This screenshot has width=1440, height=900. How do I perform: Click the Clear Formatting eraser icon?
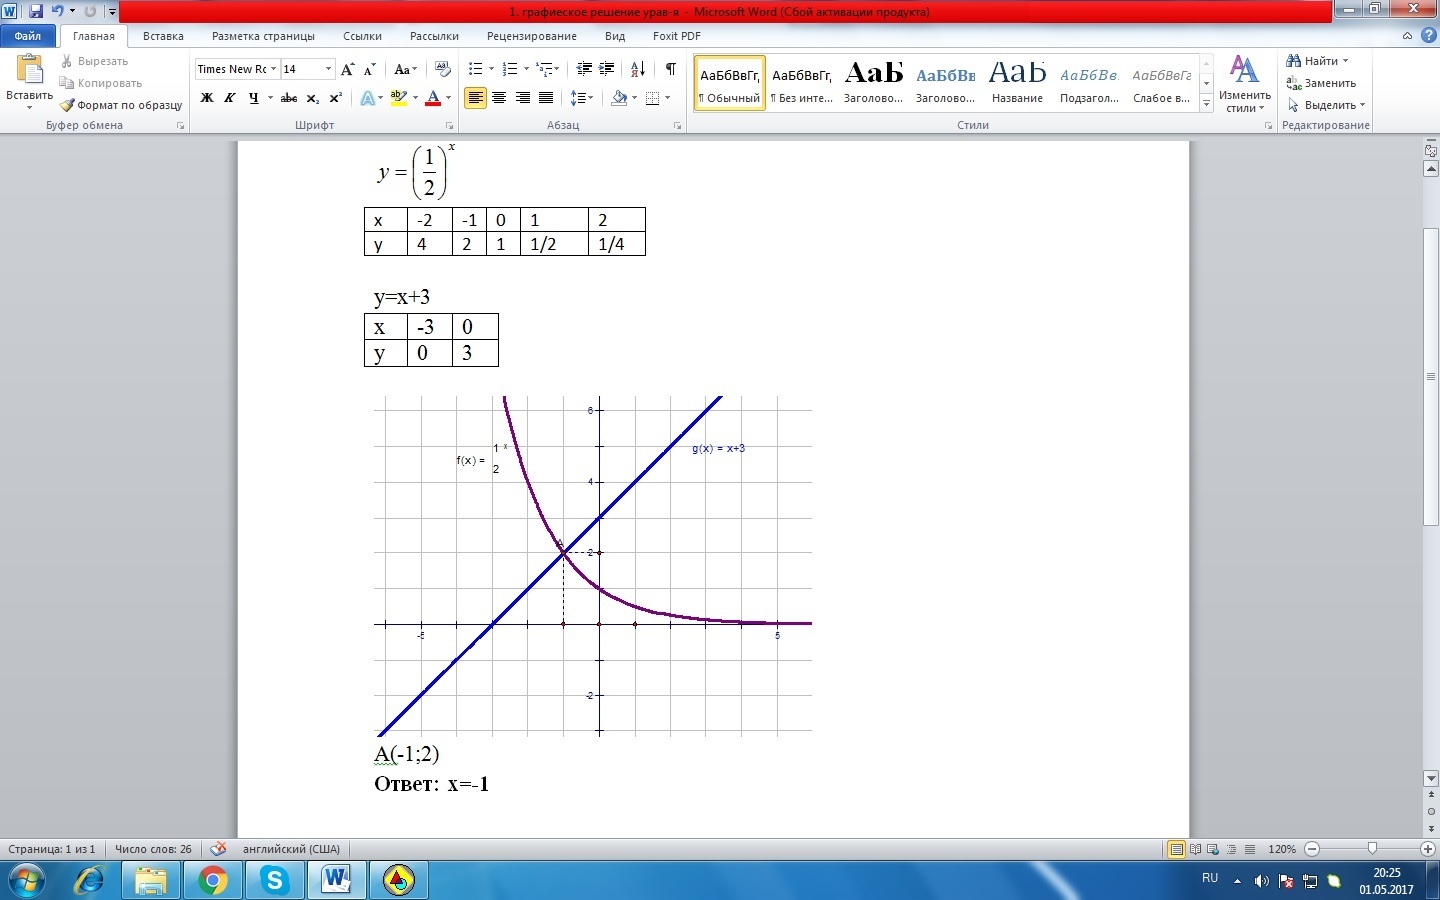coord(443,69)
